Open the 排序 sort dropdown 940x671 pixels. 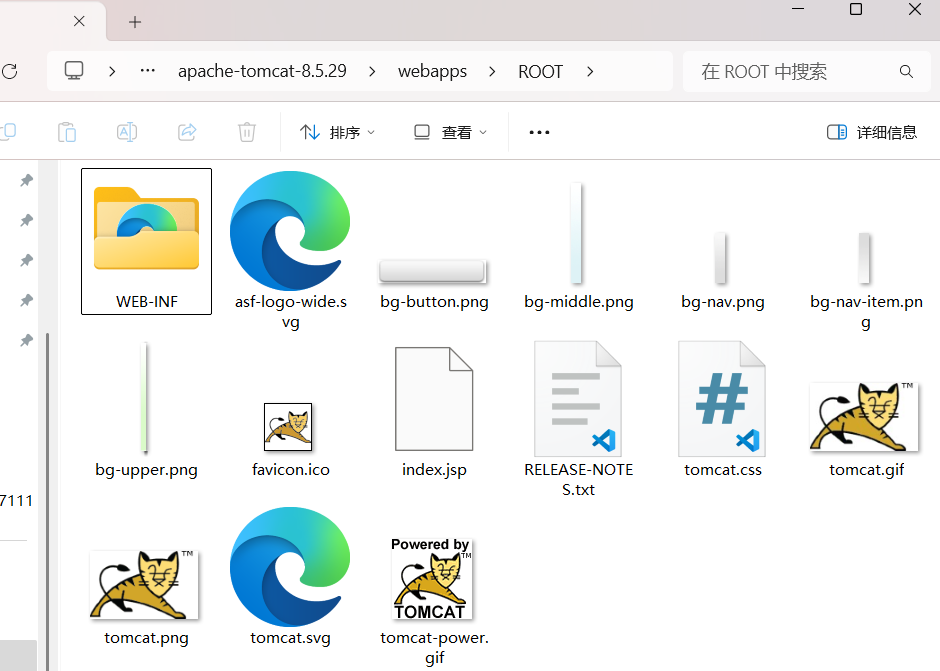tap(337, 133)
